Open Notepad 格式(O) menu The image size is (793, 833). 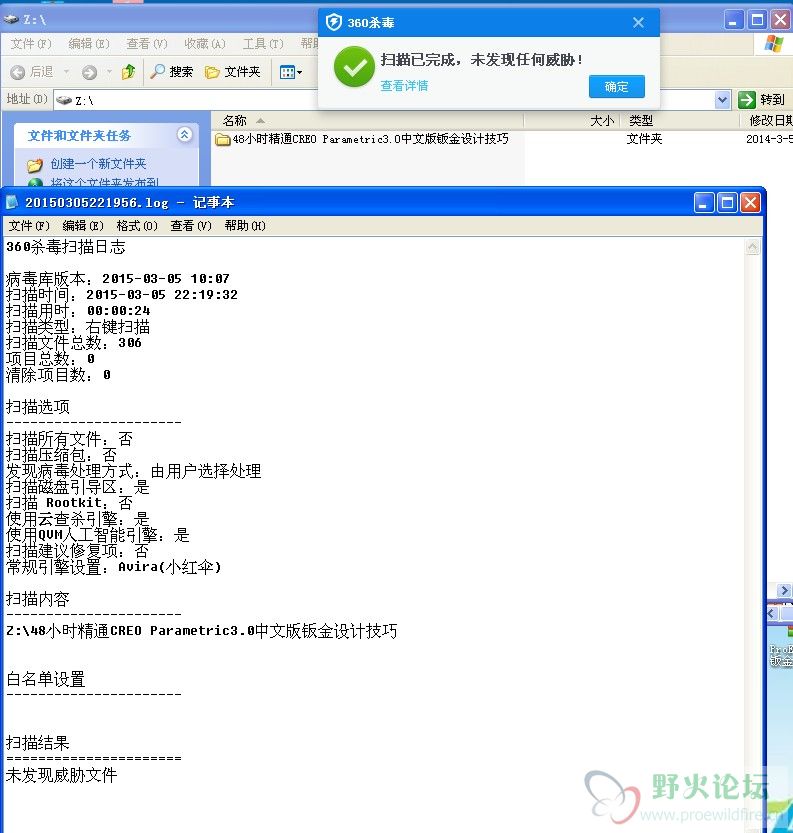137,226
